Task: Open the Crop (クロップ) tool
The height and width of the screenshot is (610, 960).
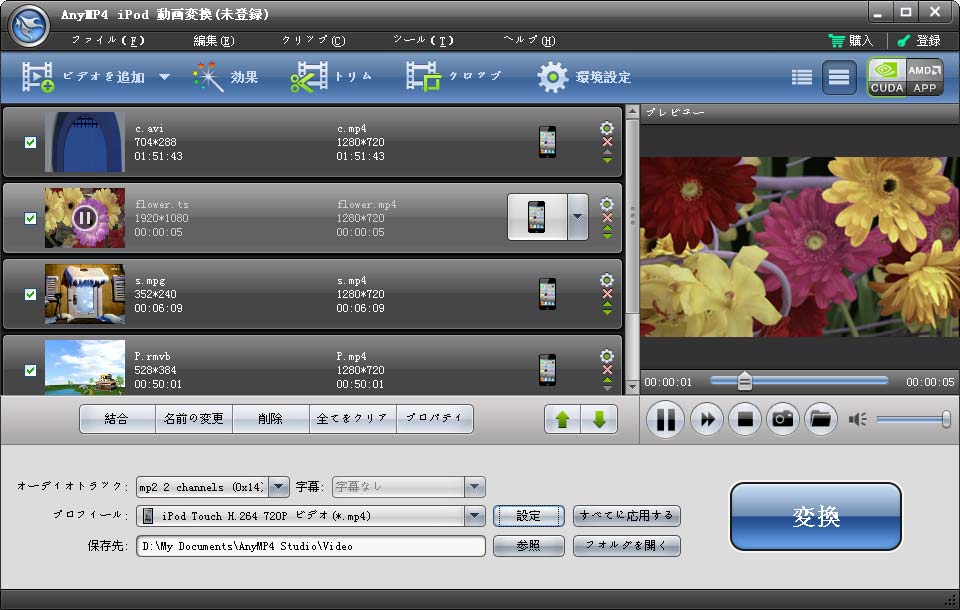Action: click(x=454, y=77)
